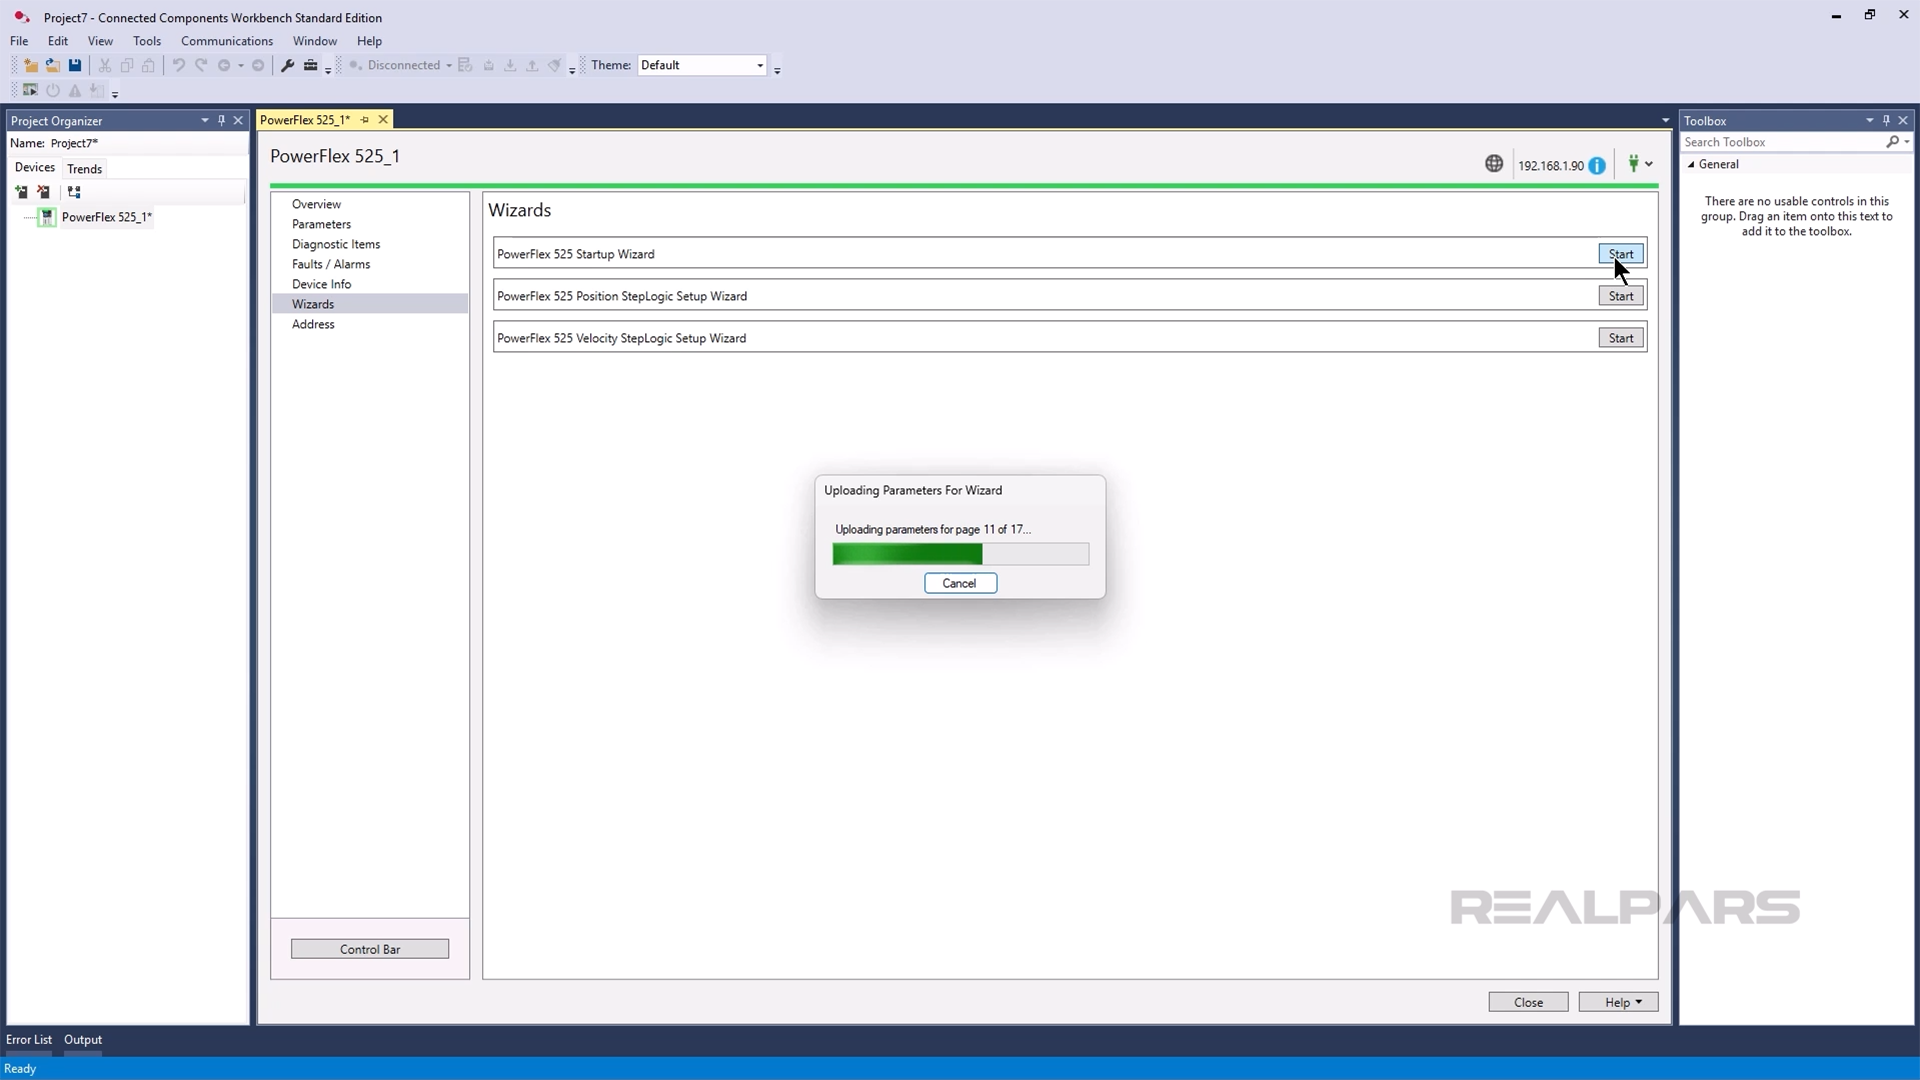
Task: Cancel the parameter upload dialog
Action: 959,583
